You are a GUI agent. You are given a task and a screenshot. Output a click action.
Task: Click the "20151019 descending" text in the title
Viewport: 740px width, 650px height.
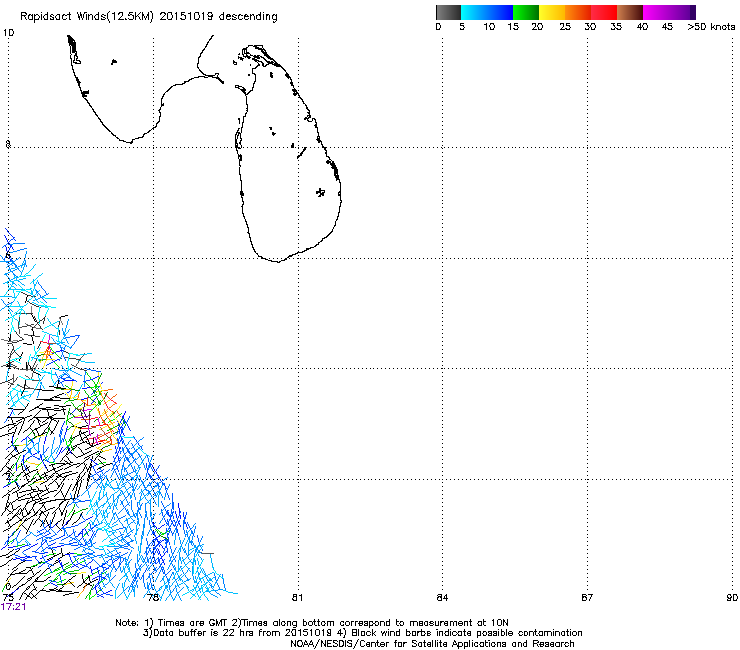coord(219,17)
